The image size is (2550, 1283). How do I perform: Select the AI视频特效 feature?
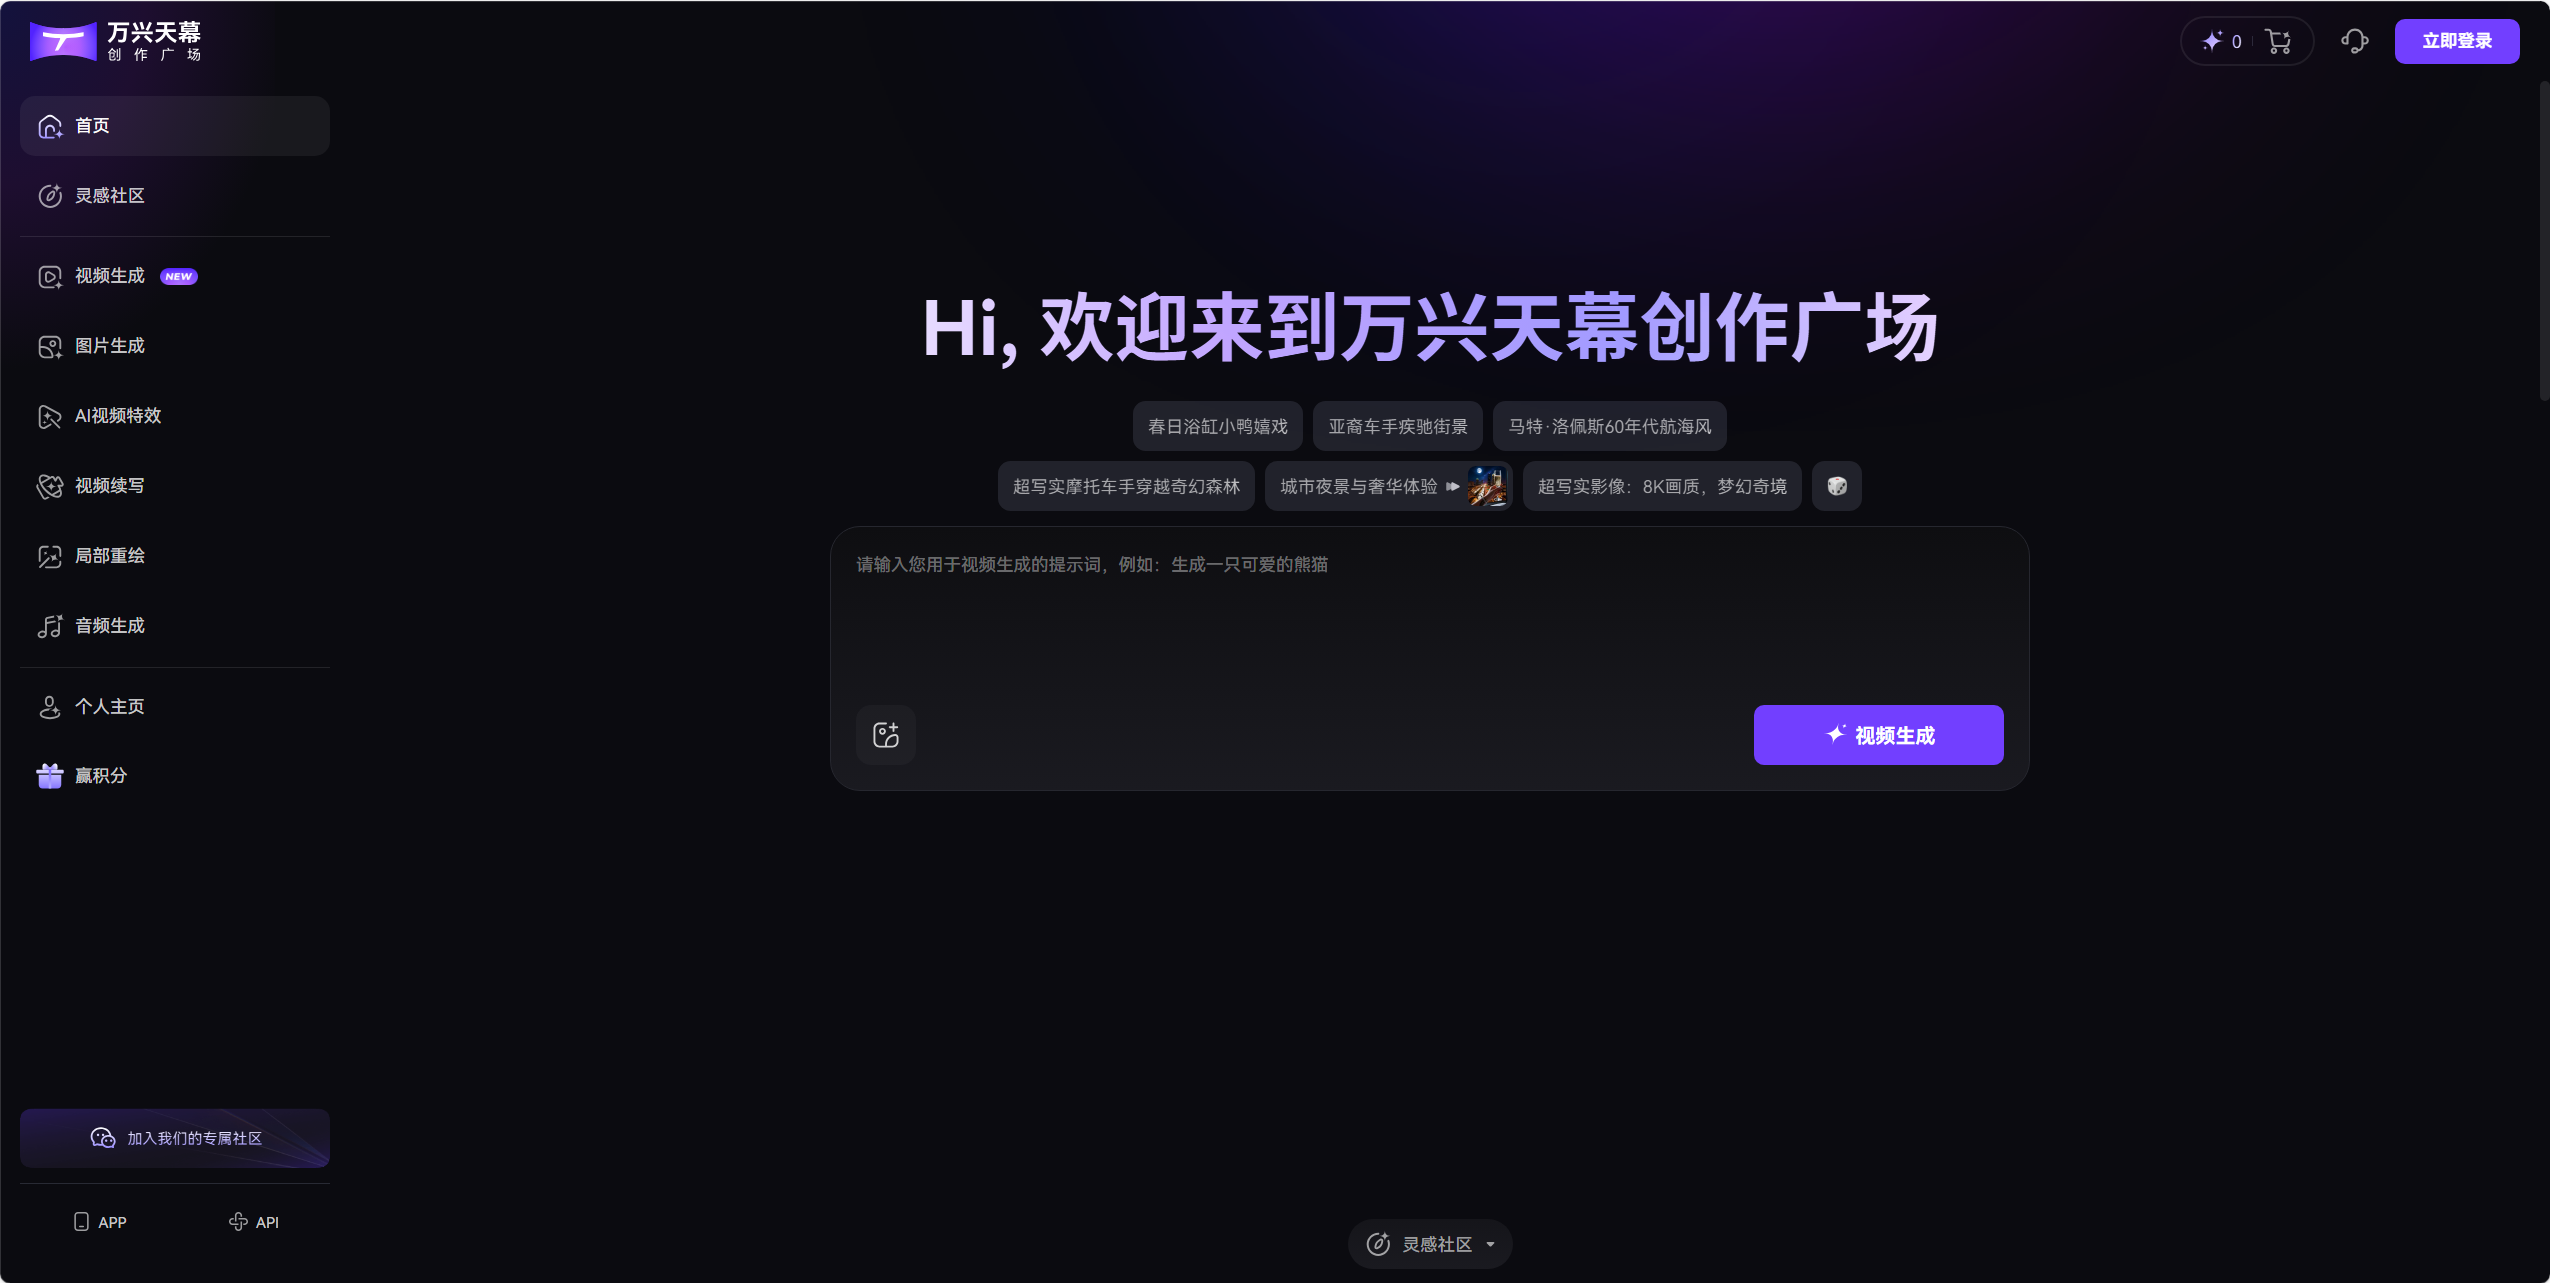pyautogui.click(x=118, y=415)
